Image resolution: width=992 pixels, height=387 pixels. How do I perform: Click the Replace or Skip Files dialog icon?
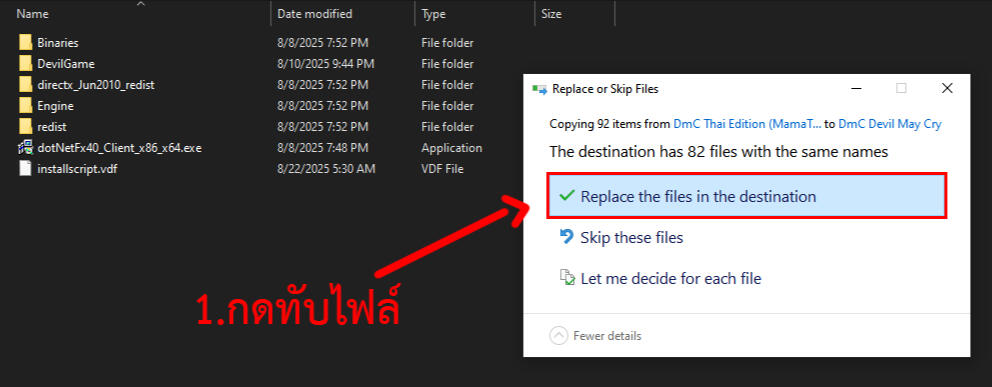[540, 89]
